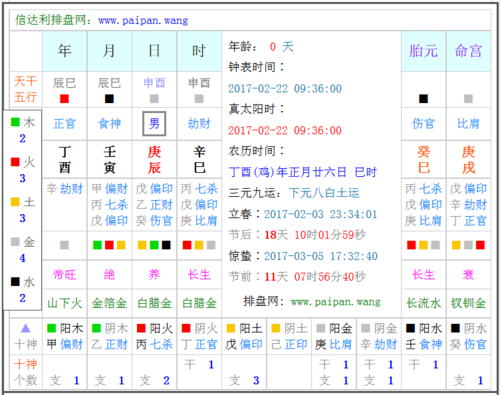The image size is (500, 395).
Task: Click 癸 伤官 hidden stem in the 日 column
Action: [x=154, y=221]
